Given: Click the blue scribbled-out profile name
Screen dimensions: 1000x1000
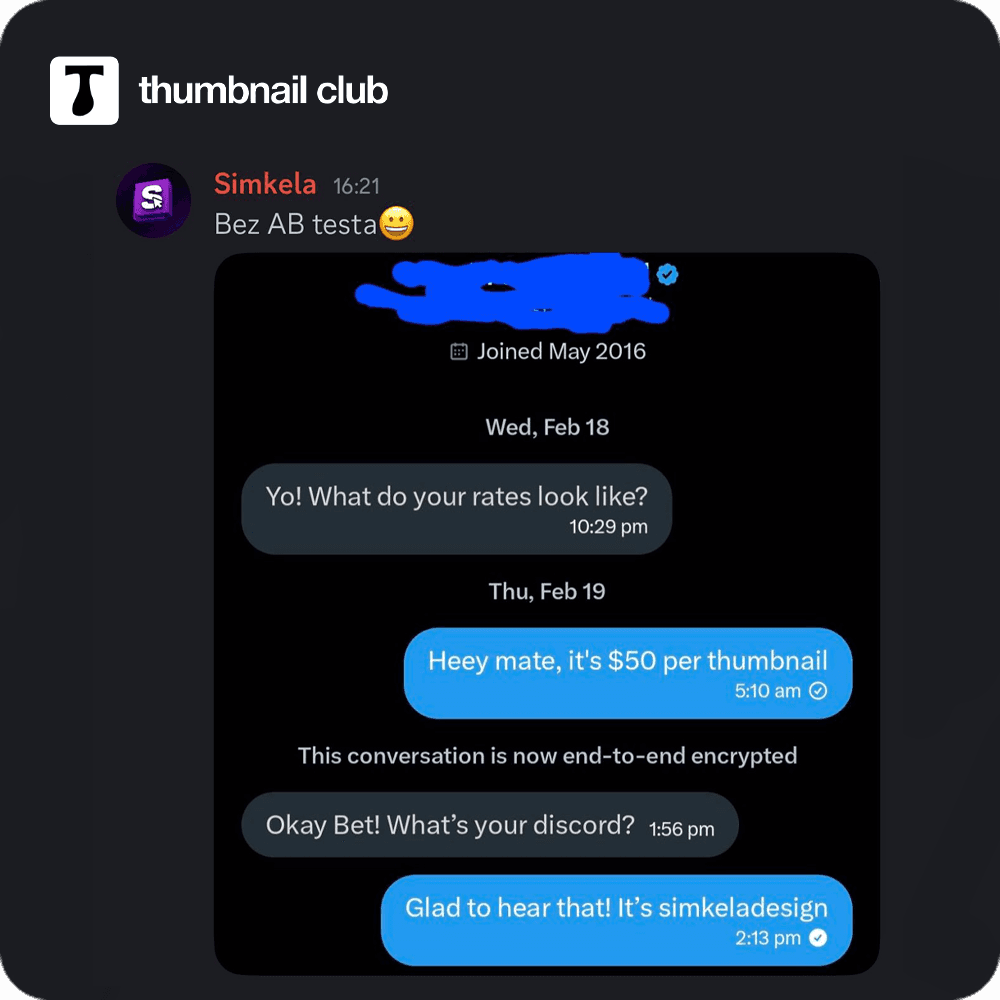Looking at the screenshot, I should [512, 292].
